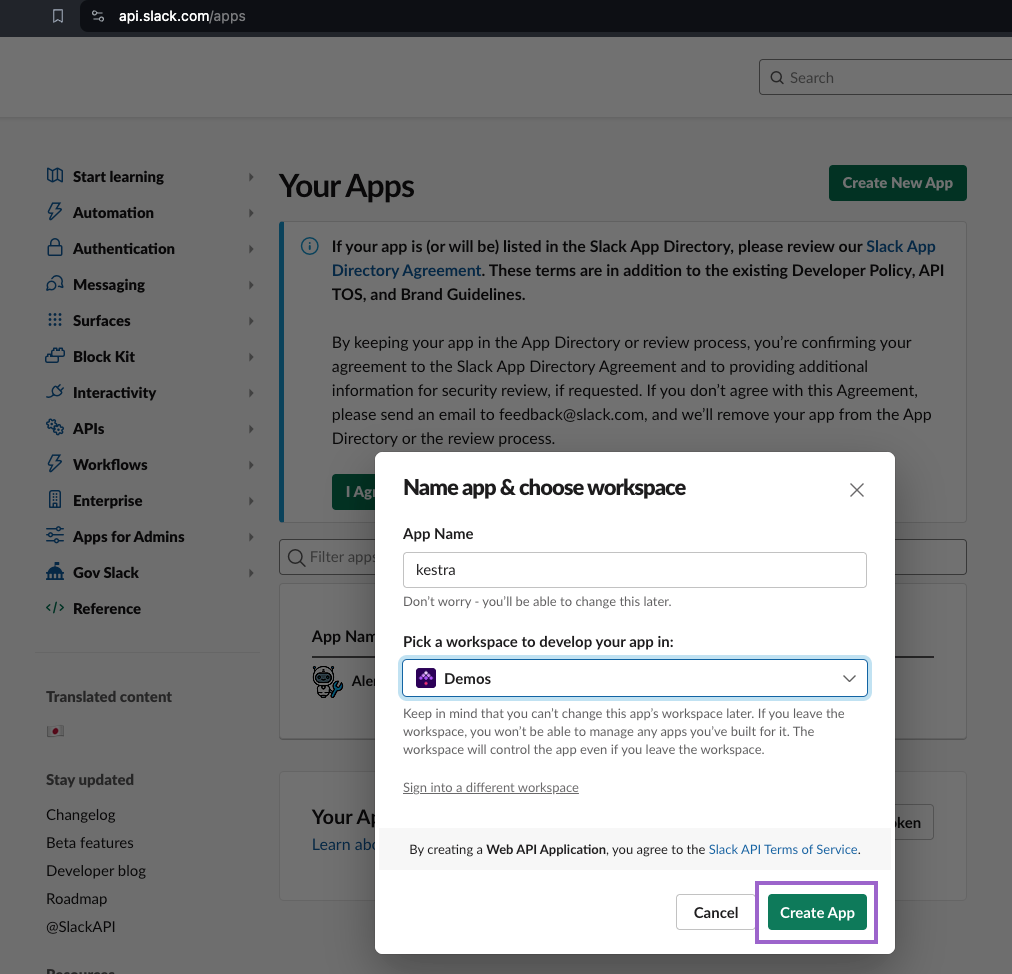Click the Gov Slack building icon
This screenshot has width=1012, height=974.
(55, 572)
